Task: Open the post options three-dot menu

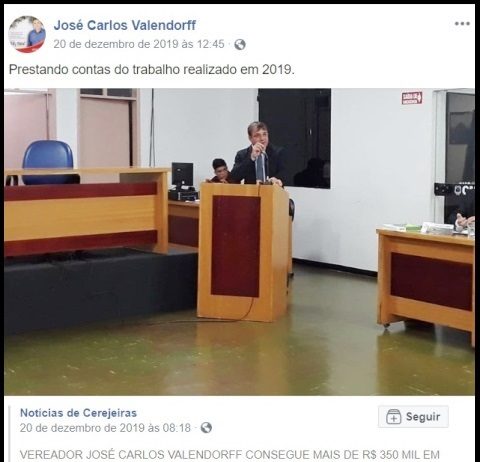Action: [x=462, y=24]
